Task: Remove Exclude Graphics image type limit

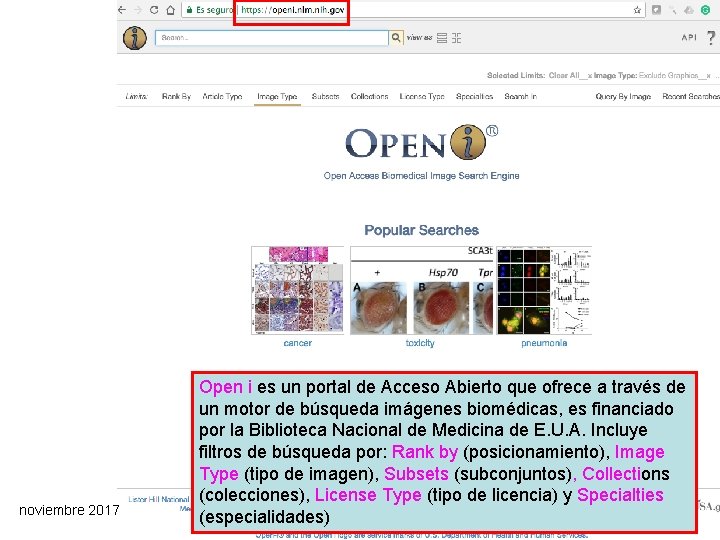Action: point(709,75)
